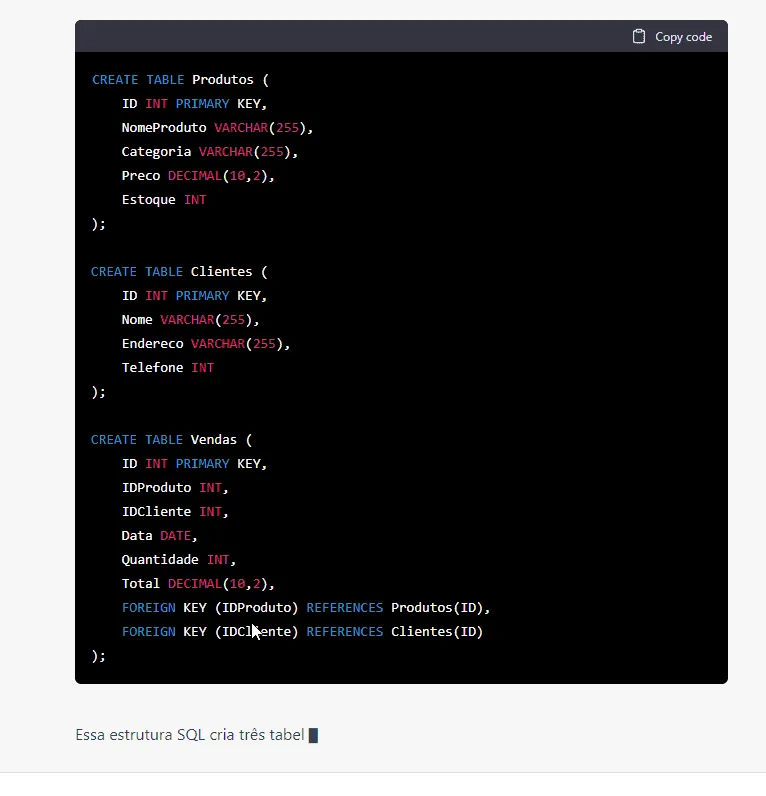Screen dimensions: 766x796
Task: Click the line "CREATE TABLE Vendas ("
Action: tap(172, 440)
